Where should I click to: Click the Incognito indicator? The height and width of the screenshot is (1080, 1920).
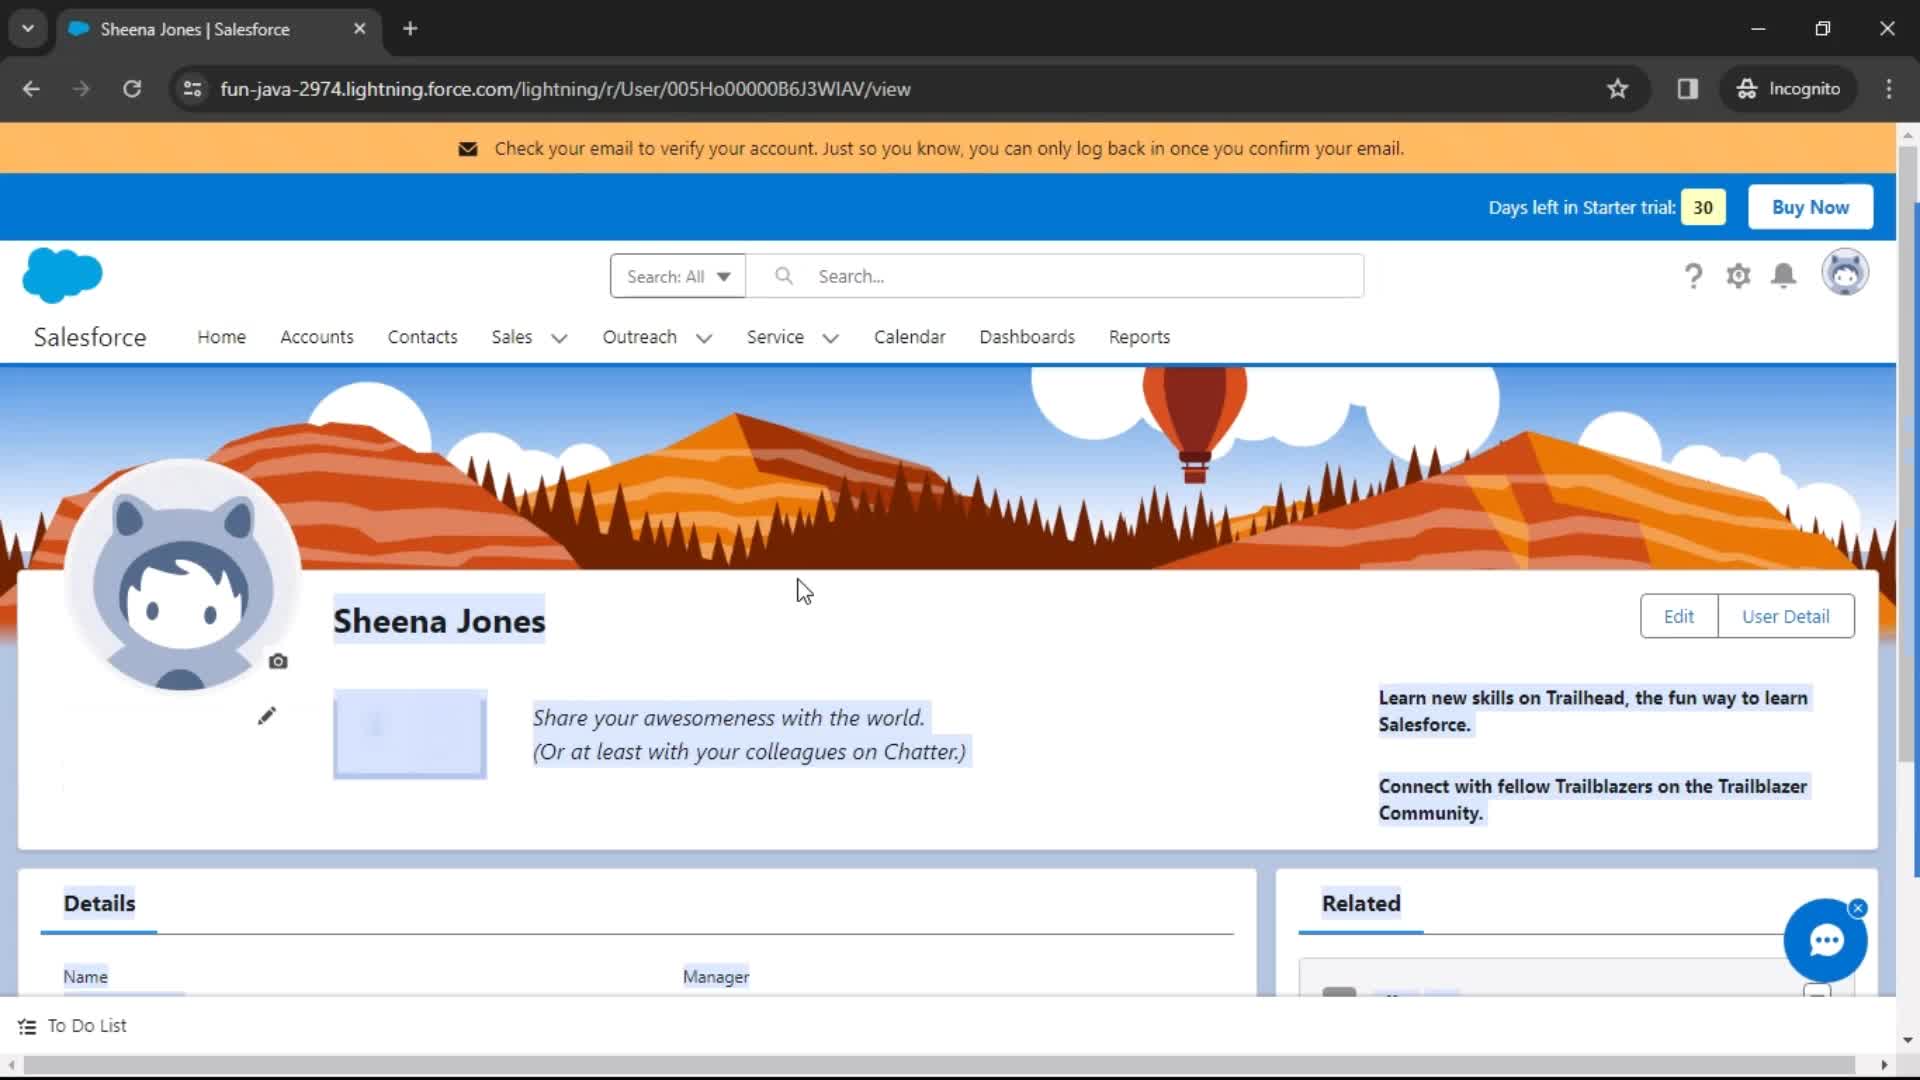pyautogui.click(x=1789, y=89)
